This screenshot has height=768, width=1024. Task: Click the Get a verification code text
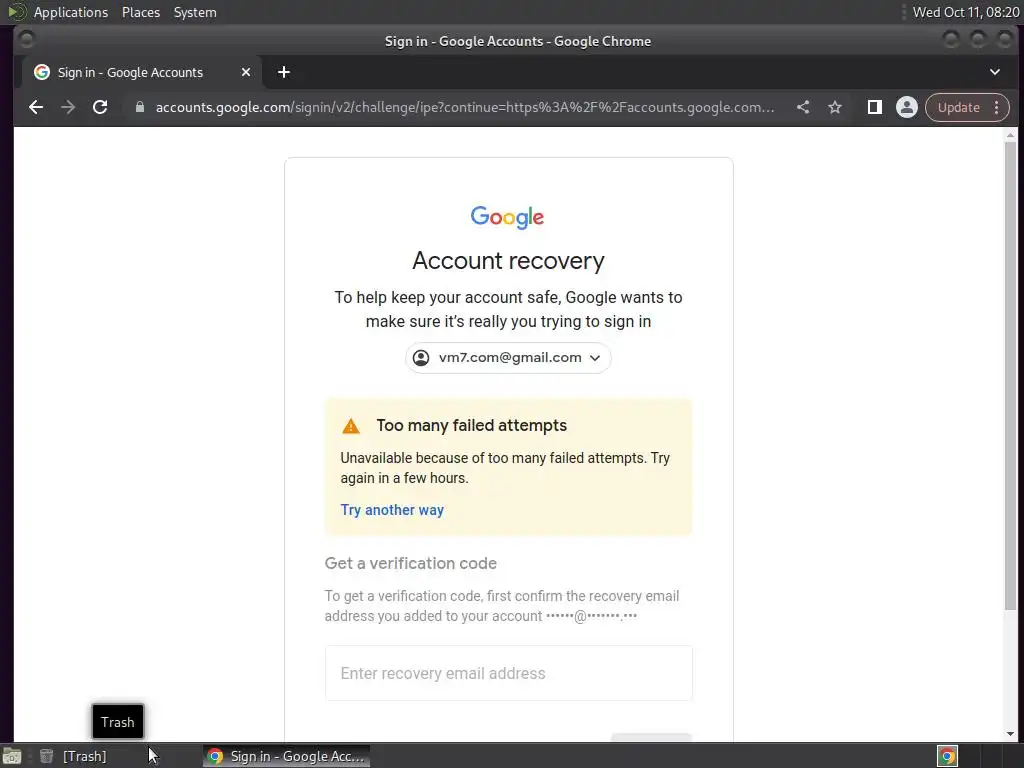coord(411,564)
